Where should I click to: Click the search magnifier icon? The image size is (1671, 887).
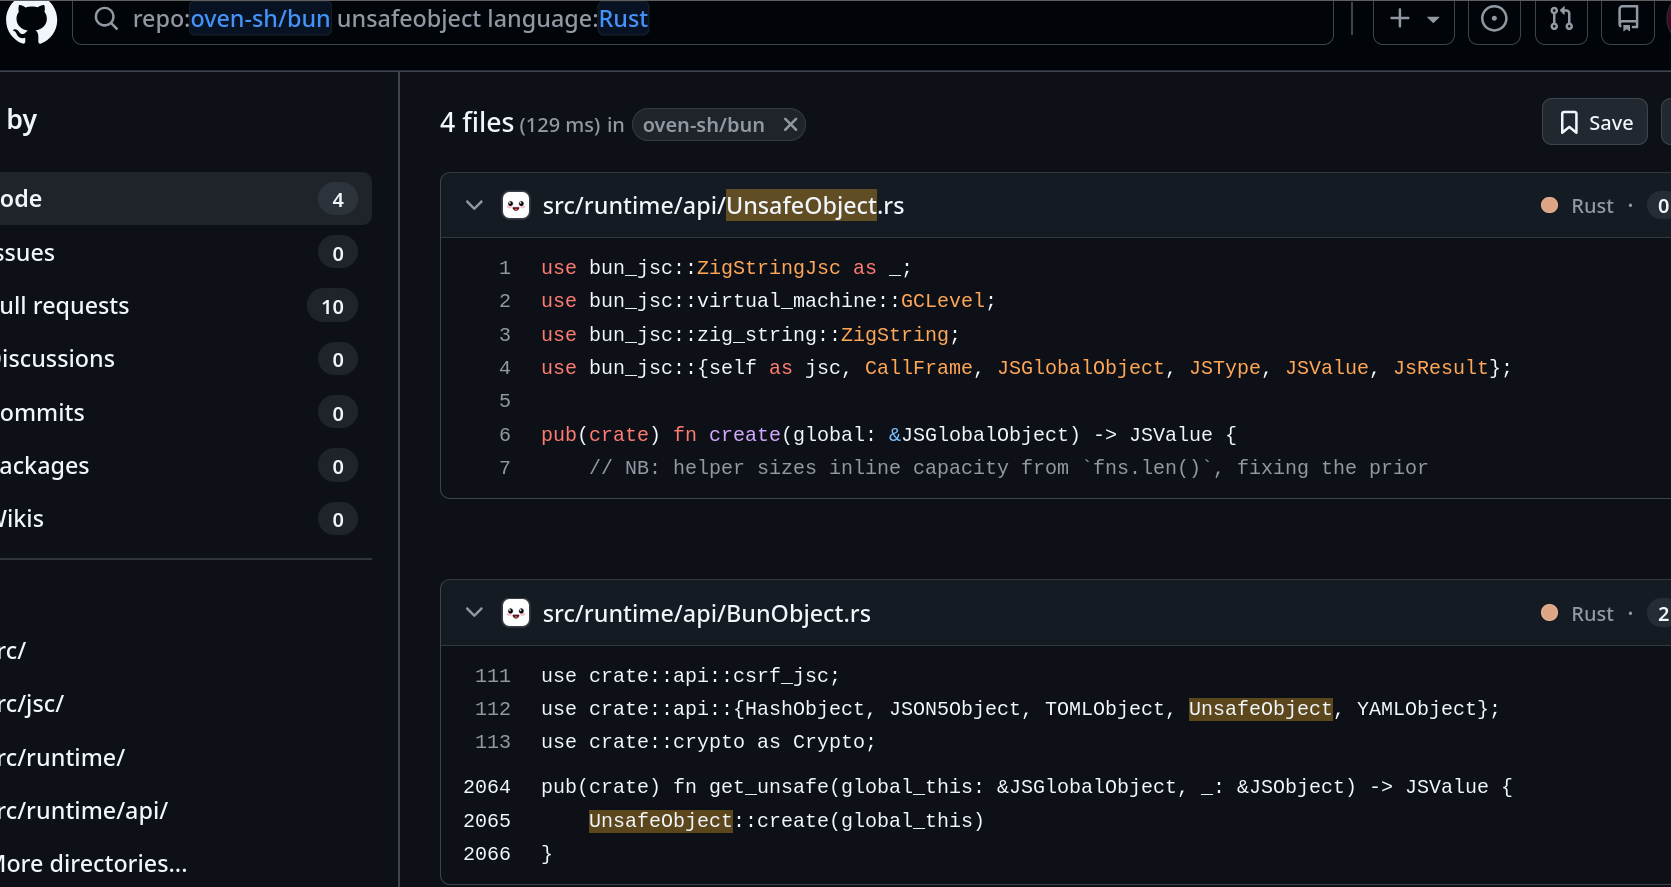106,19
